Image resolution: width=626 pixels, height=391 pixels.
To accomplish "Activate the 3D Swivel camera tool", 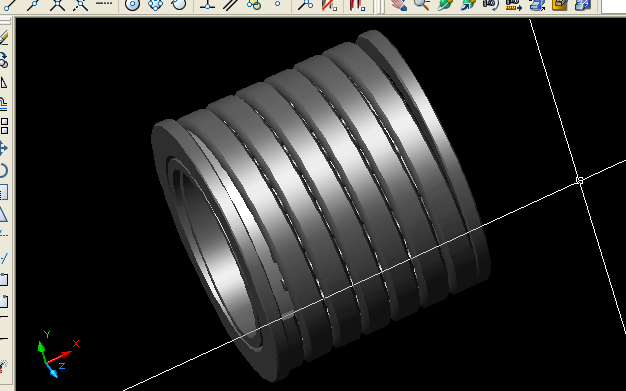I will [x=491, y=5].
